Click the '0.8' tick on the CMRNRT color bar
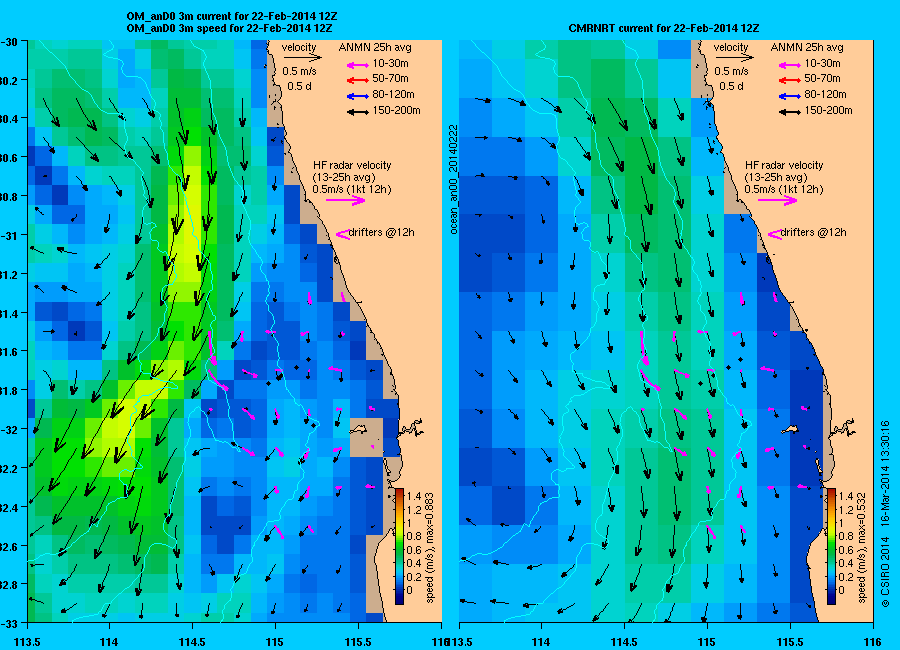The height and width of the screenshot is (650, 900). 845,536
